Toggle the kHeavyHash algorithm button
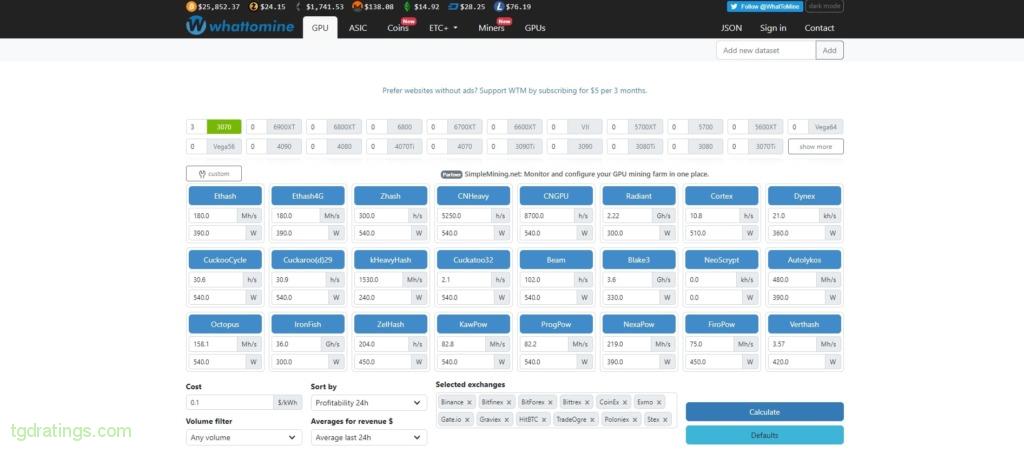This screenshot has height=452, width=1024. click(391, 260)
